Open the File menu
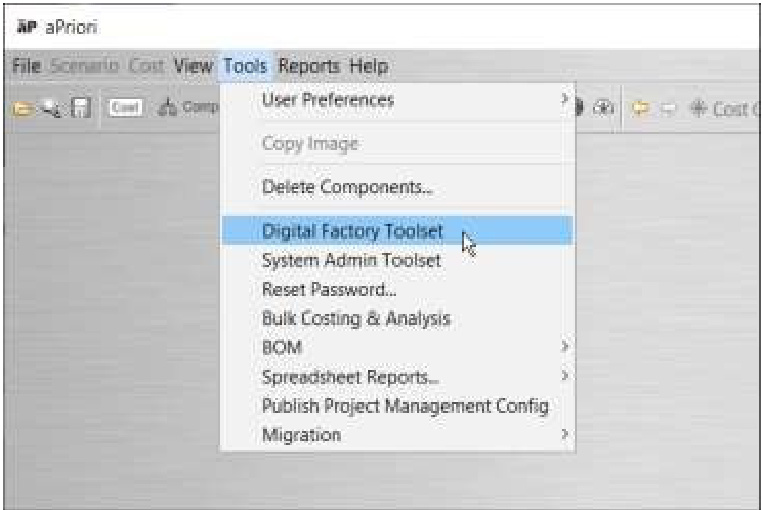Image resolution: width=762 pixels, height=510 pixels. [x=26, y=67]
